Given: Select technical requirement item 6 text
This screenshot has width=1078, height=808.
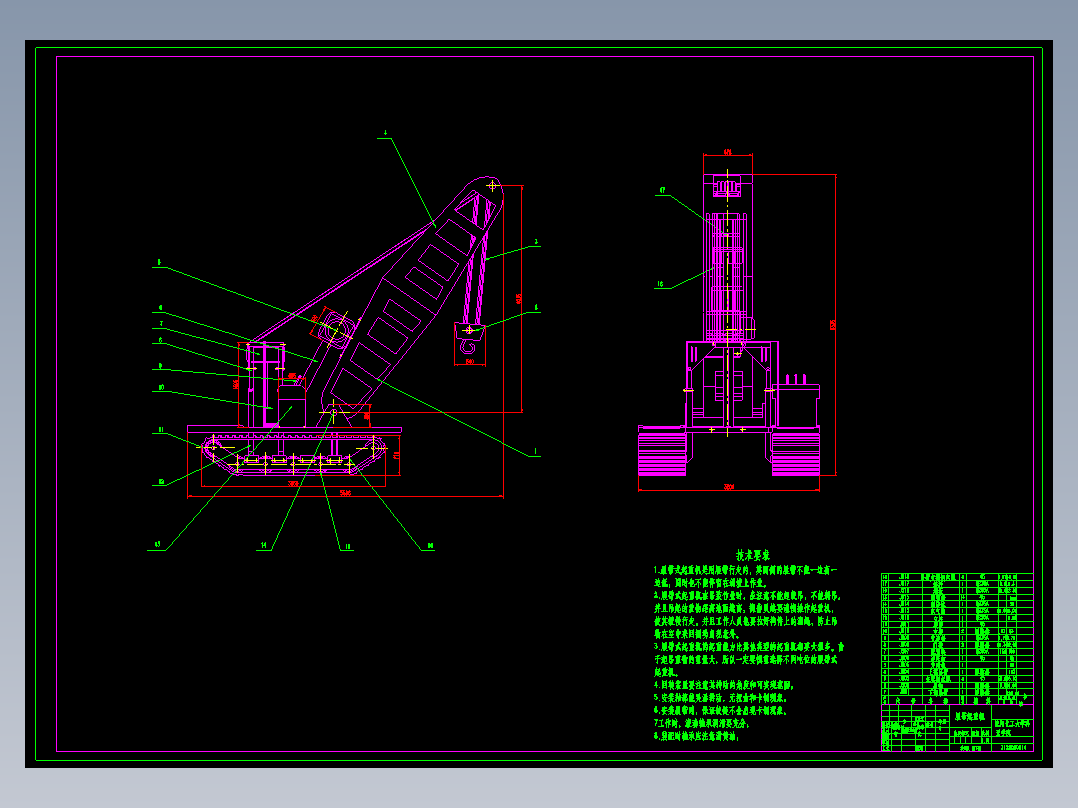Looking at the screenshot, I should click(720, 710).
